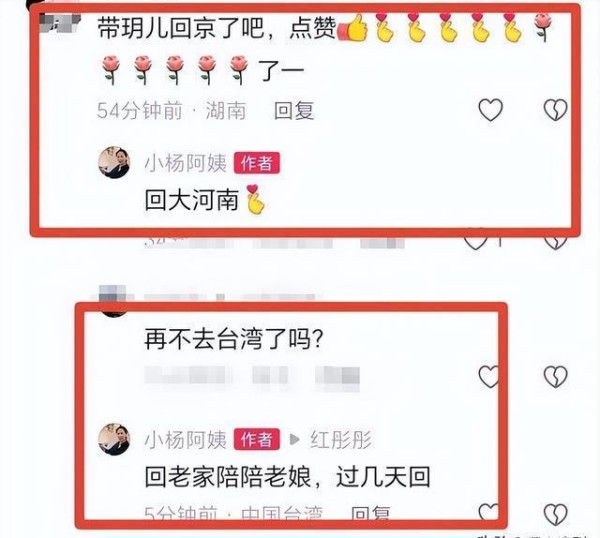Tap the reply text '回大河南'
The image size is (600, 538).
[192, 200]
